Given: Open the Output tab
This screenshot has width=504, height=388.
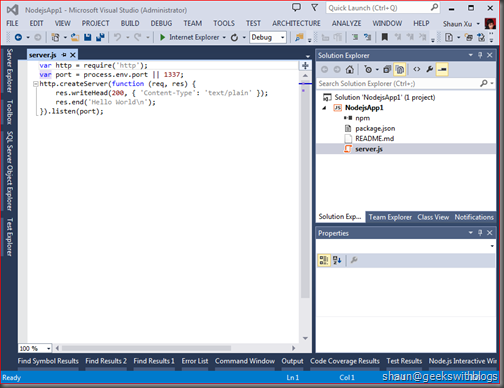Looking at the screenshot, I should pos(292,361).
